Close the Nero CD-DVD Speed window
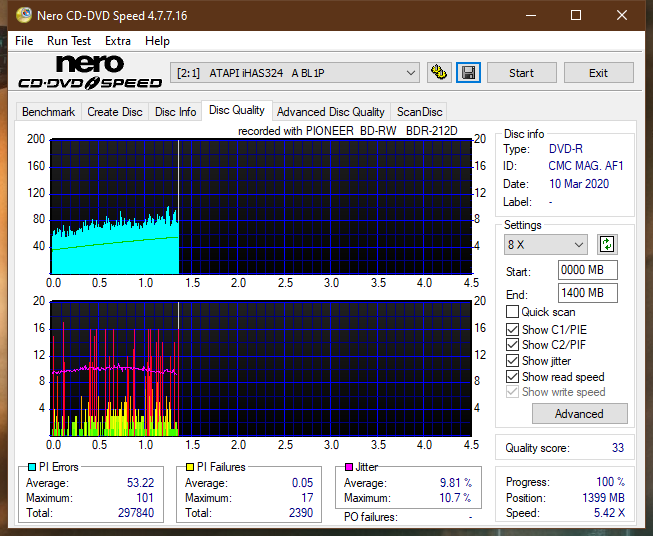The image size is (653, 536). click(x=622, y=15)
